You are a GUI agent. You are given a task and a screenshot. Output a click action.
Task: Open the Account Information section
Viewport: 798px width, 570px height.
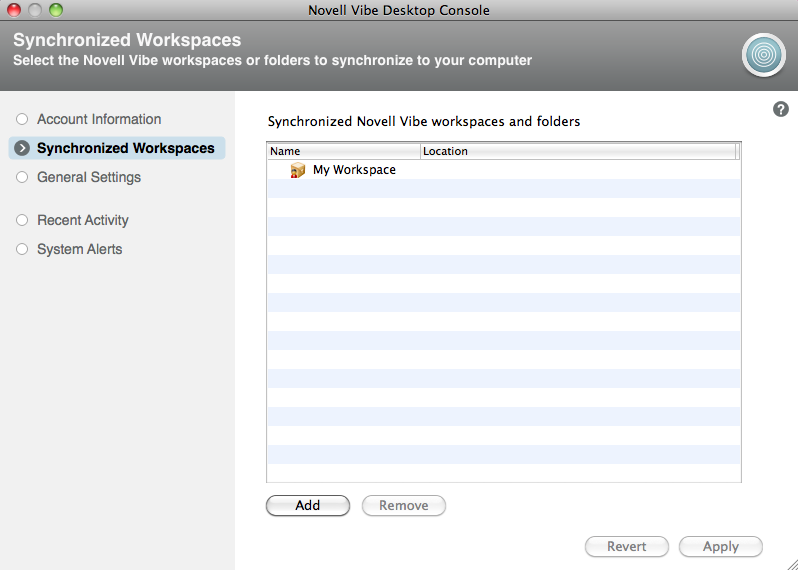99,119
